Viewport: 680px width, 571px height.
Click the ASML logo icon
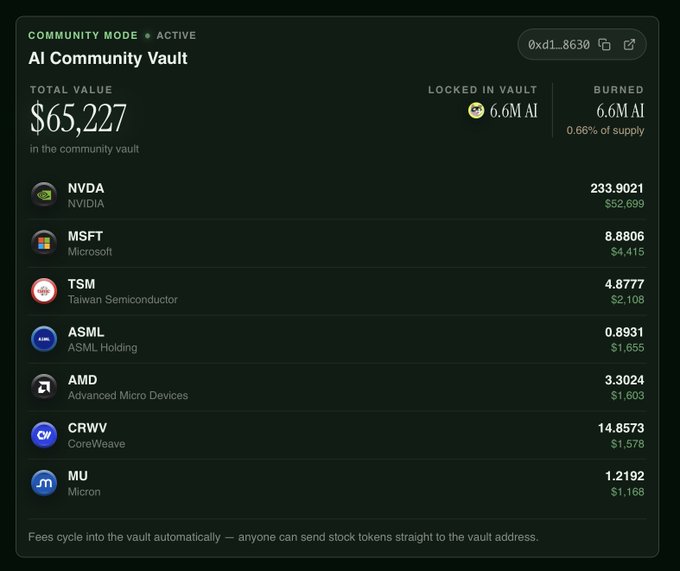point(44,339)
